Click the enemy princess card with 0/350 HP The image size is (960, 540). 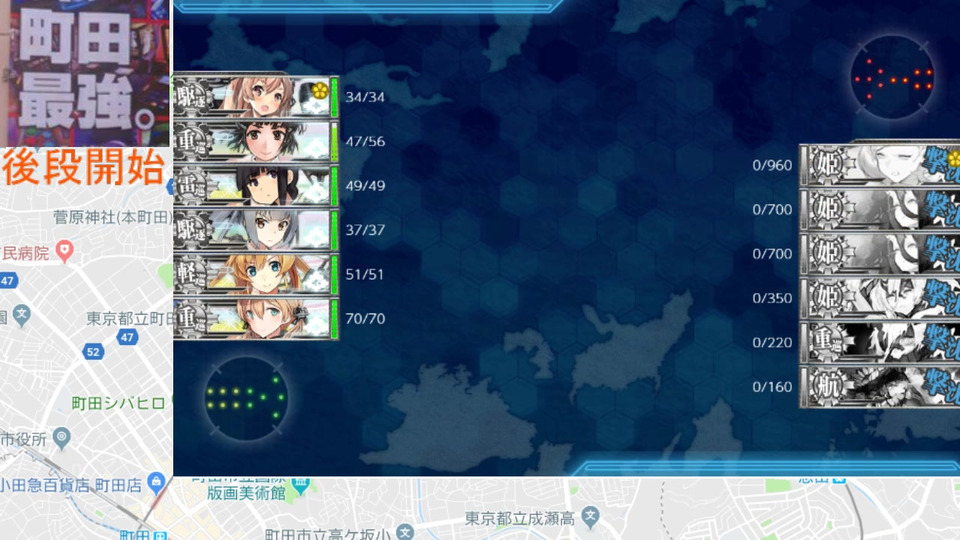[880, 298]
